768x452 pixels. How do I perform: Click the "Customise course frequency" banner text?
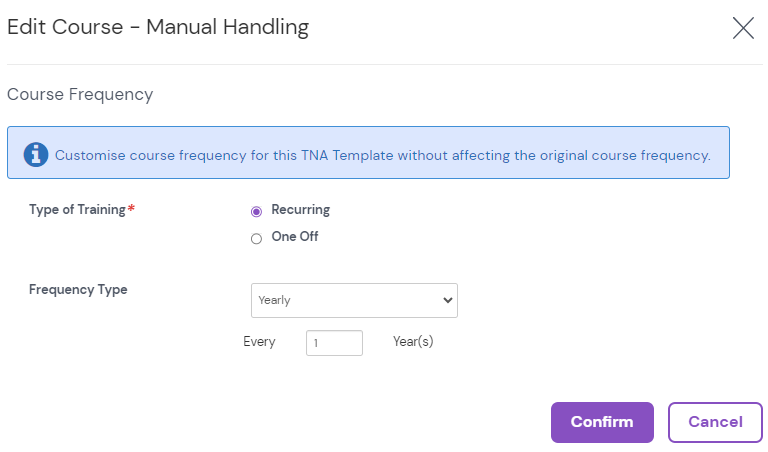coord(382,155)
